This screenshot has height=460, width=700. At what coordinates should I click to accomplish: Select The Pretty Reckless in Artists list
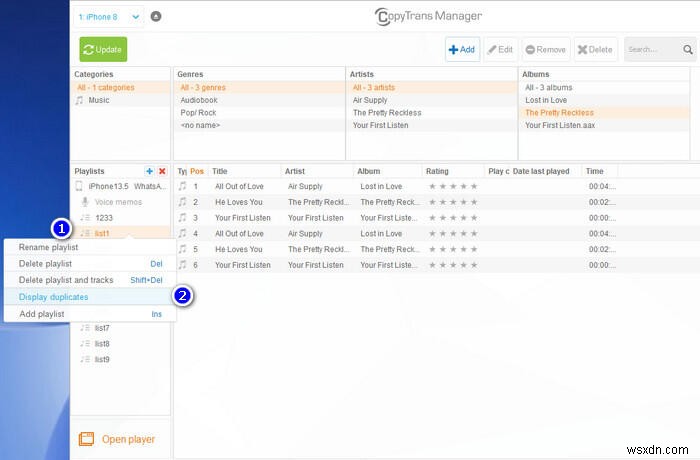coord(432,113)
